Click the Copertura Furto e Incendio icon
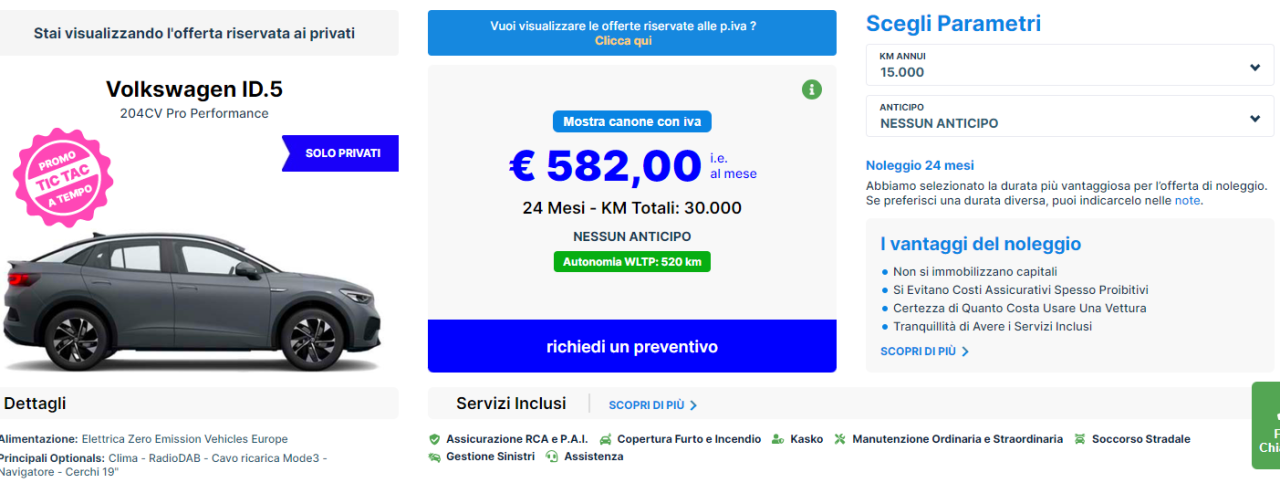The image size is (1280, 483). click(605, 439)
